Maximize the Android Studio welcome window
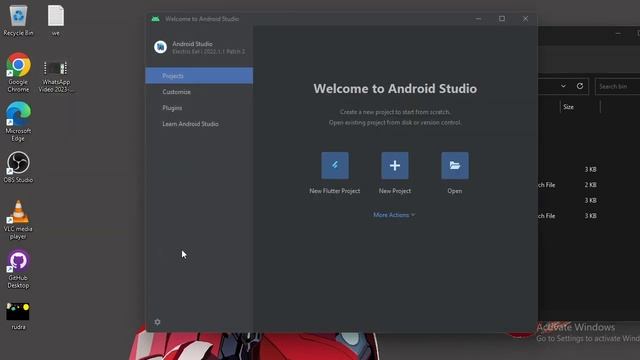 (502, 19)
